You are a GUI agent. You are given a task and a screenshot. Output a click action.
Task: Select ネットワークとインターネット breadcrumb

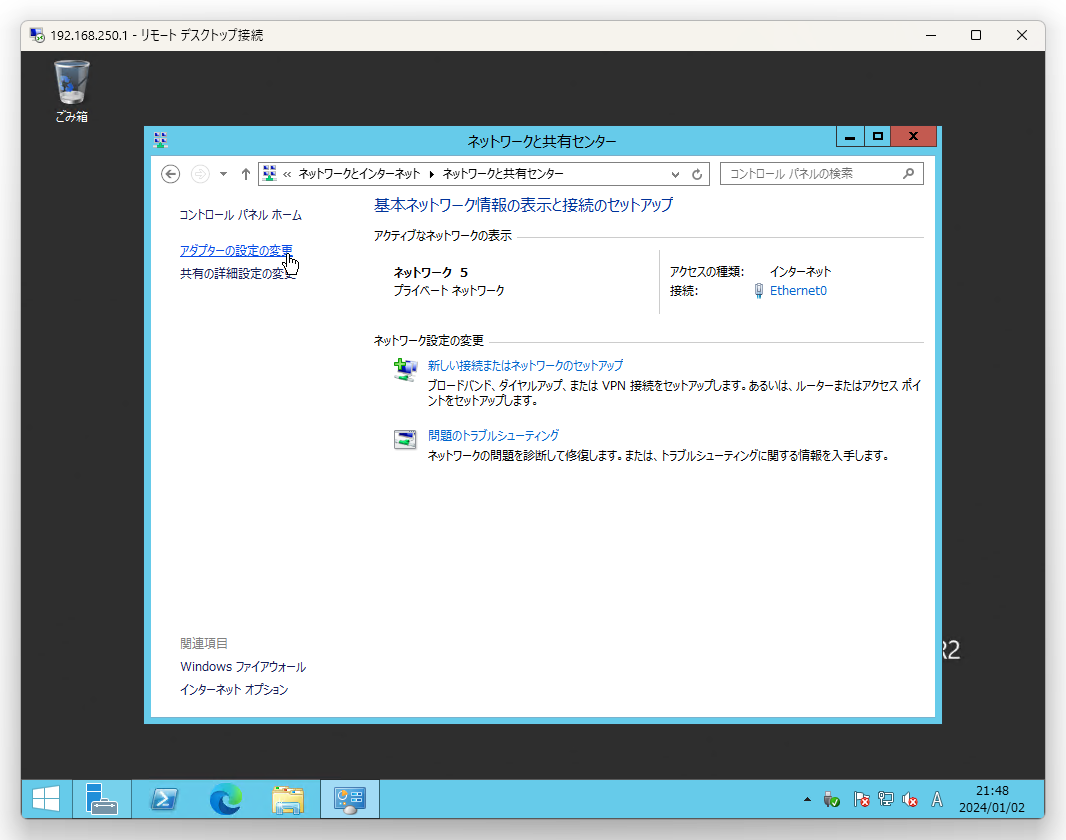pyautogui.click(x=359, y=174)
